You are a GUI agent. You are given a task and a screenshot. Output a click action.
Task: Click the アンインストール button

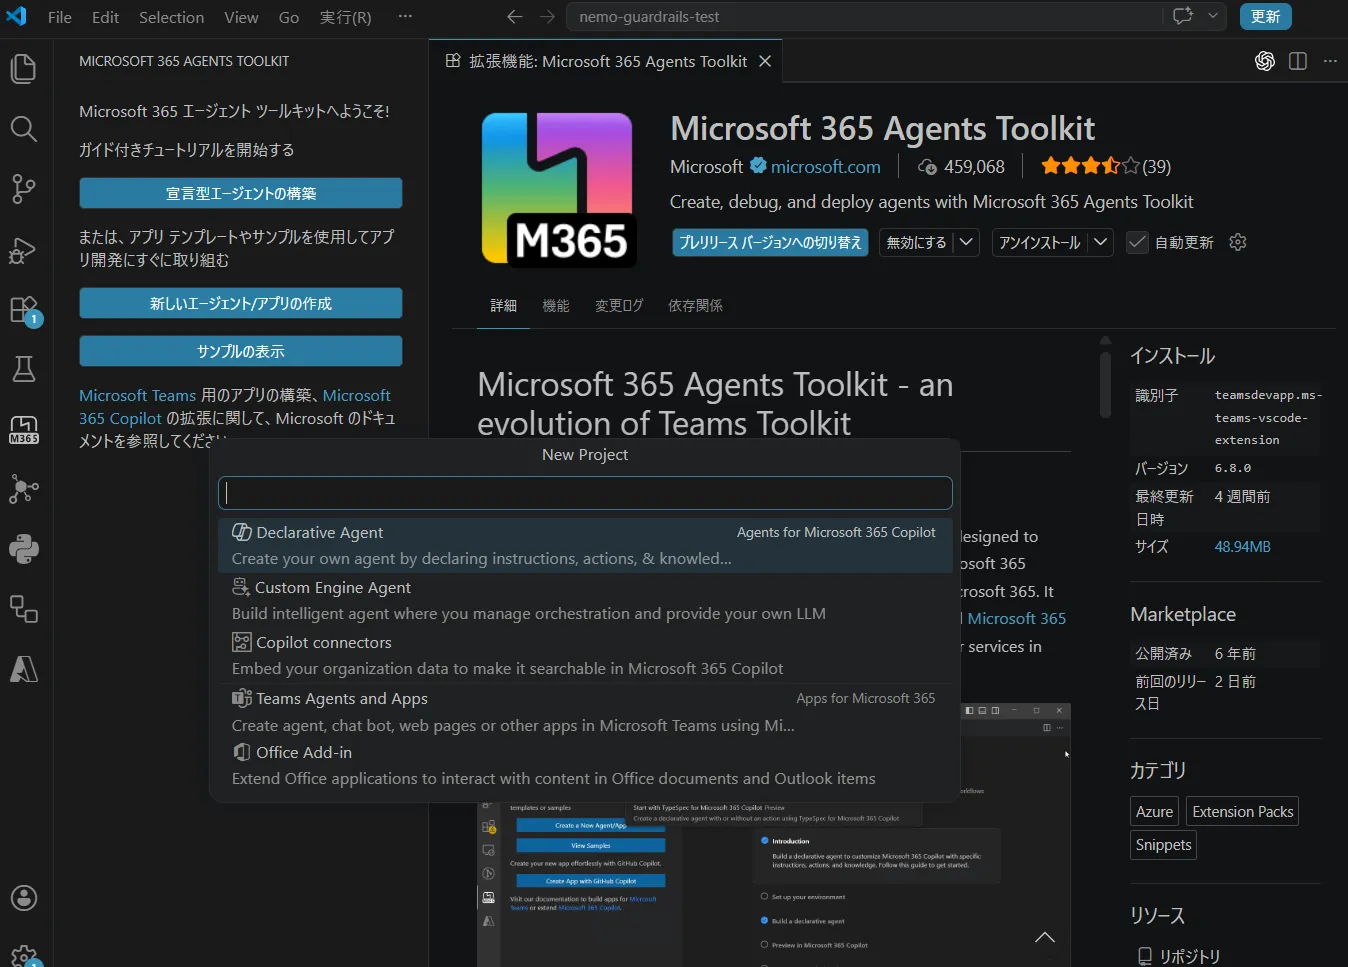pos(1040,242)
